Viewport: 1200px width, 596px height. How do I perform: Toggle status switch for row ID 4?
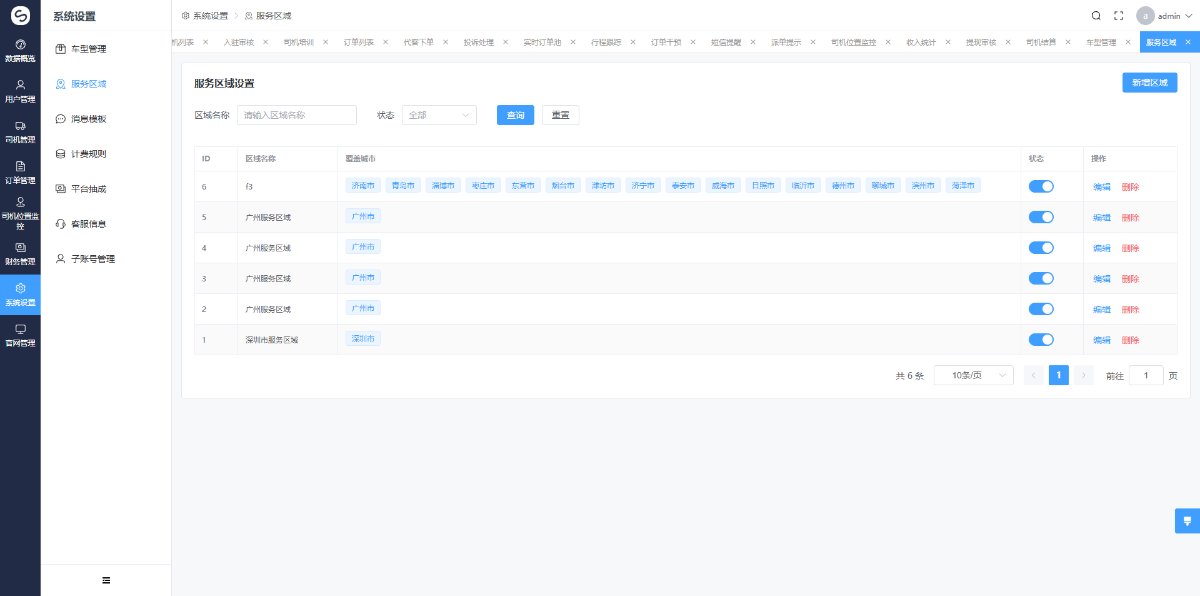coord(1041,247)
